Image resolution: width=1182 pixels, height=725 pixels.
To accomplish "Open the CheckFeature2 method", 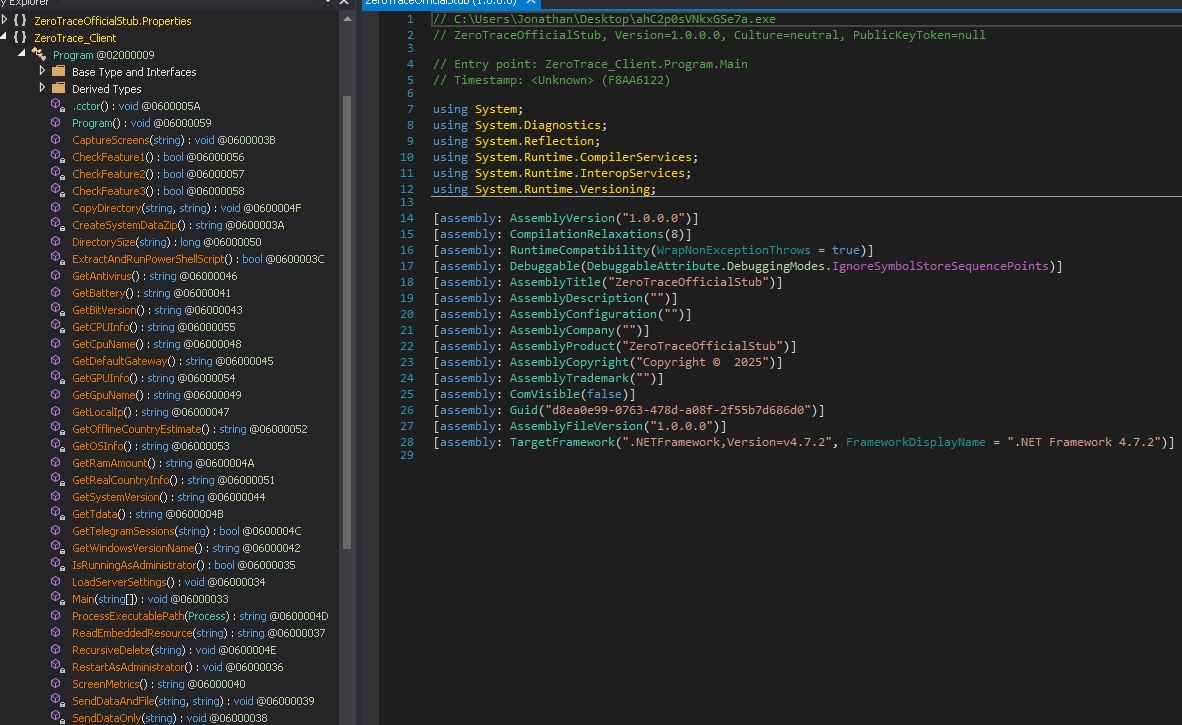I will tap(158, 174).
